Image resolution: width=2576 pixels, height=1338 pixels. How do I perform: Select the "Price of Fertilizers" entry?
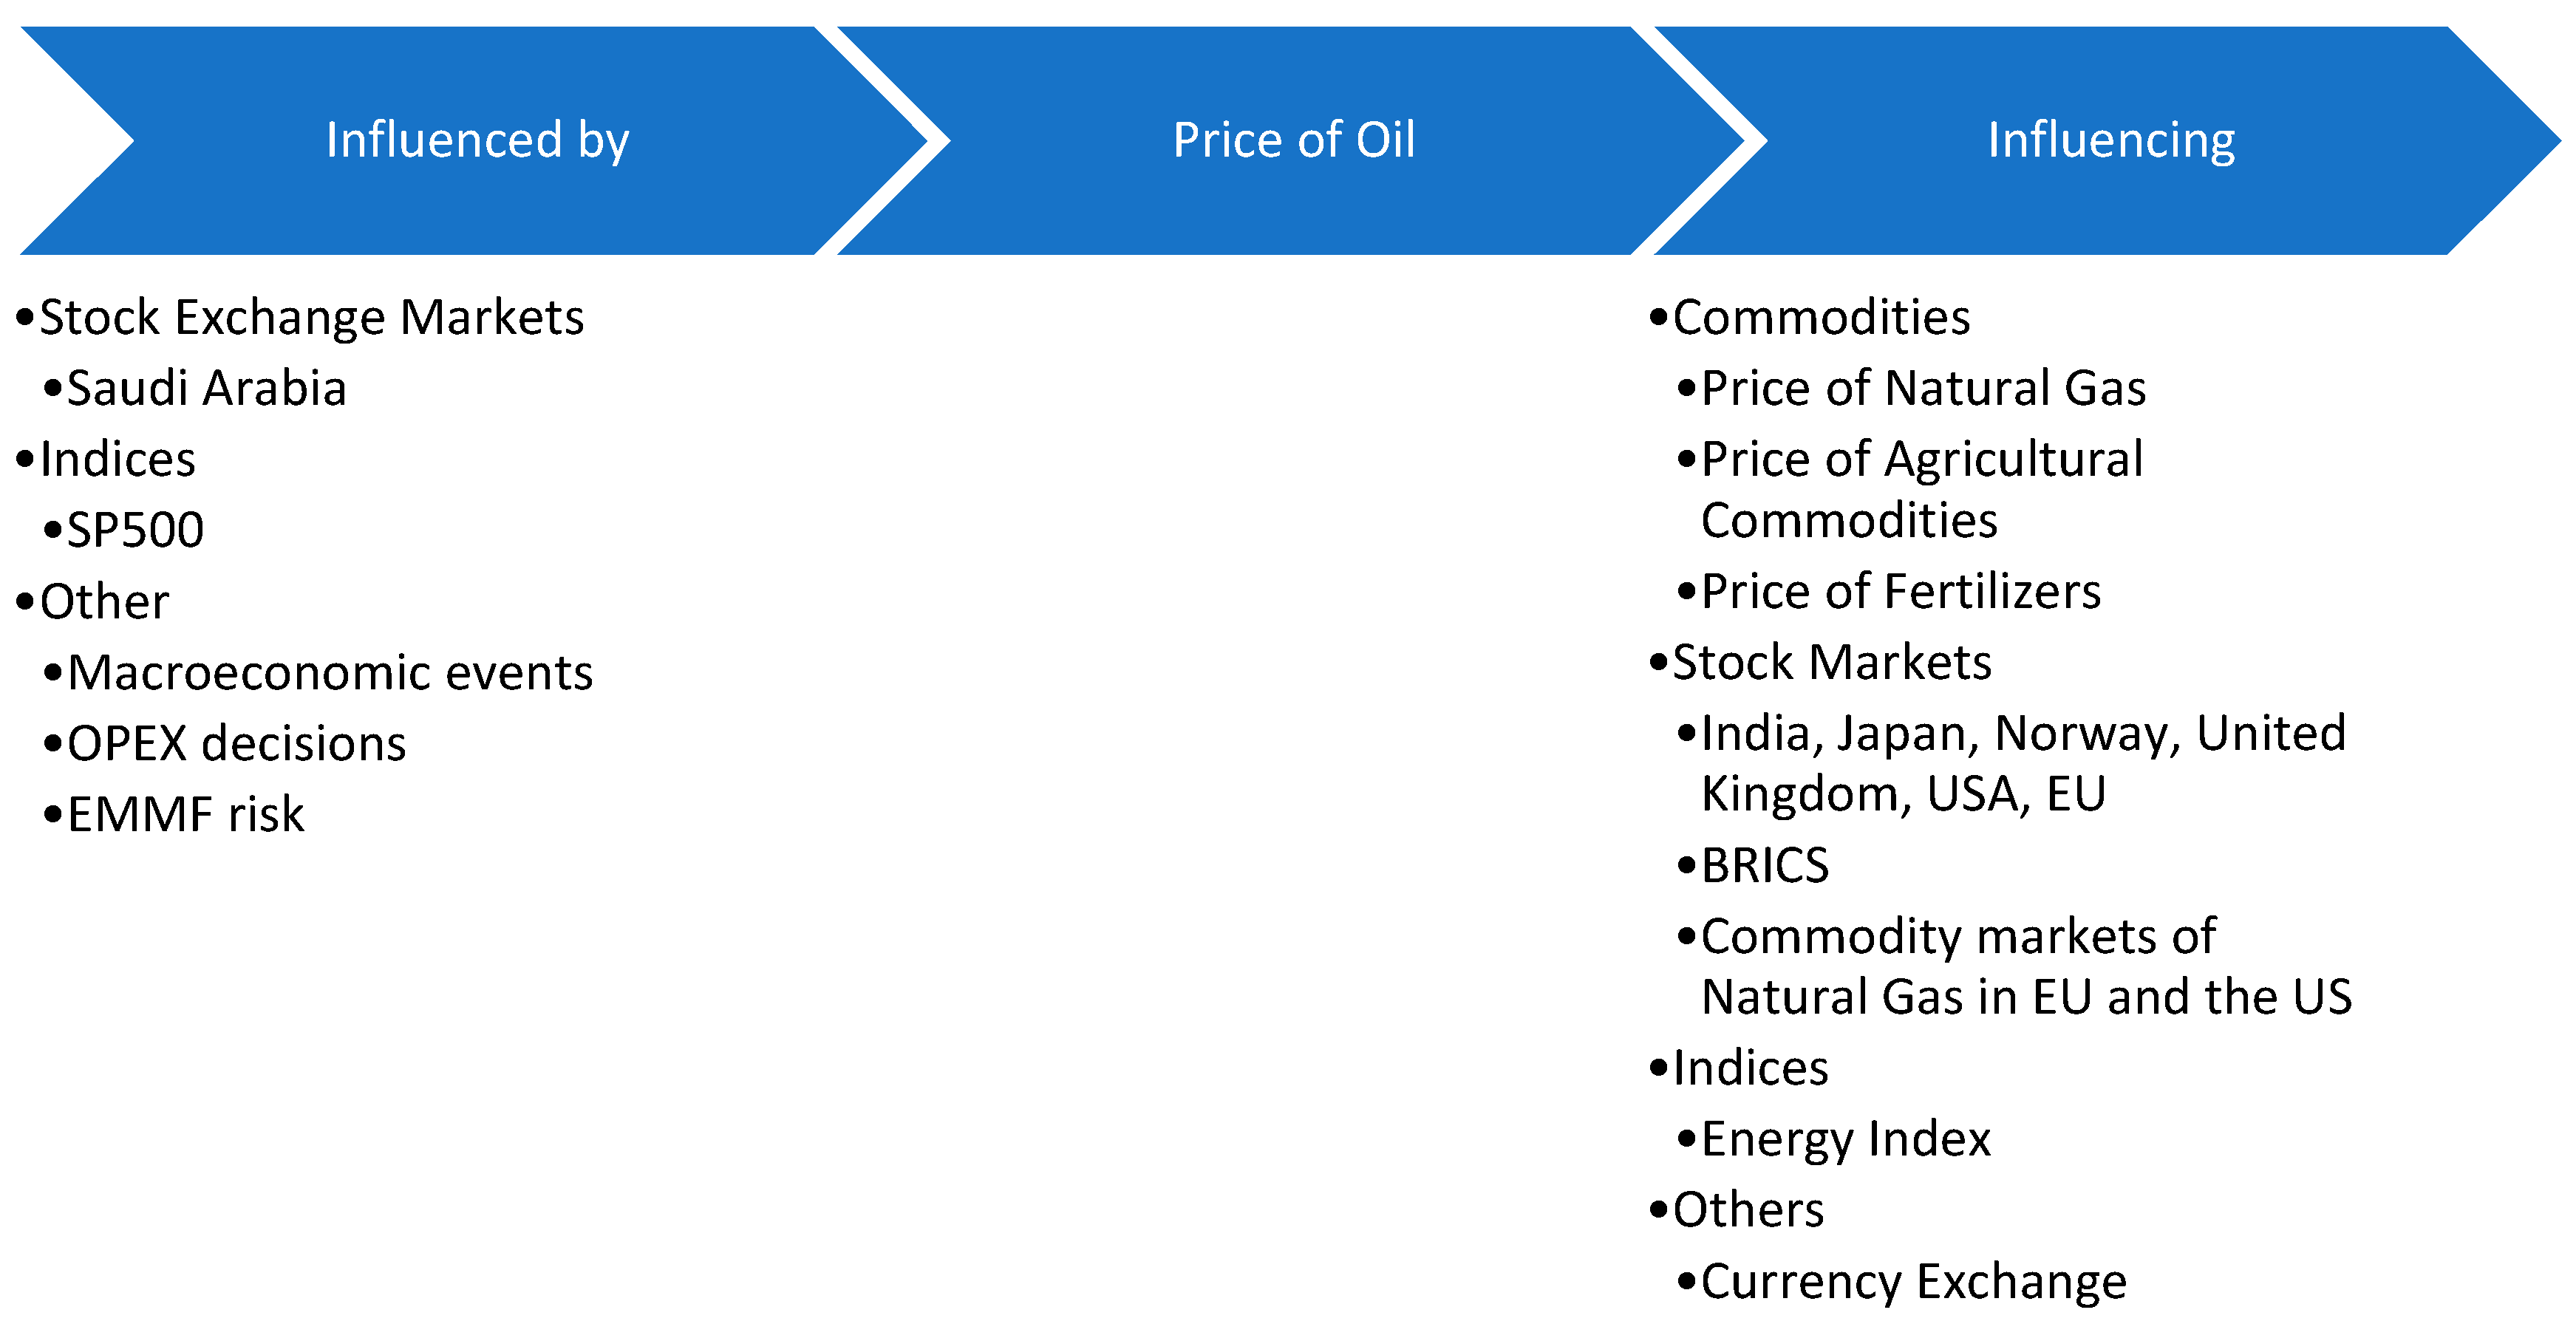[1900, 592]
